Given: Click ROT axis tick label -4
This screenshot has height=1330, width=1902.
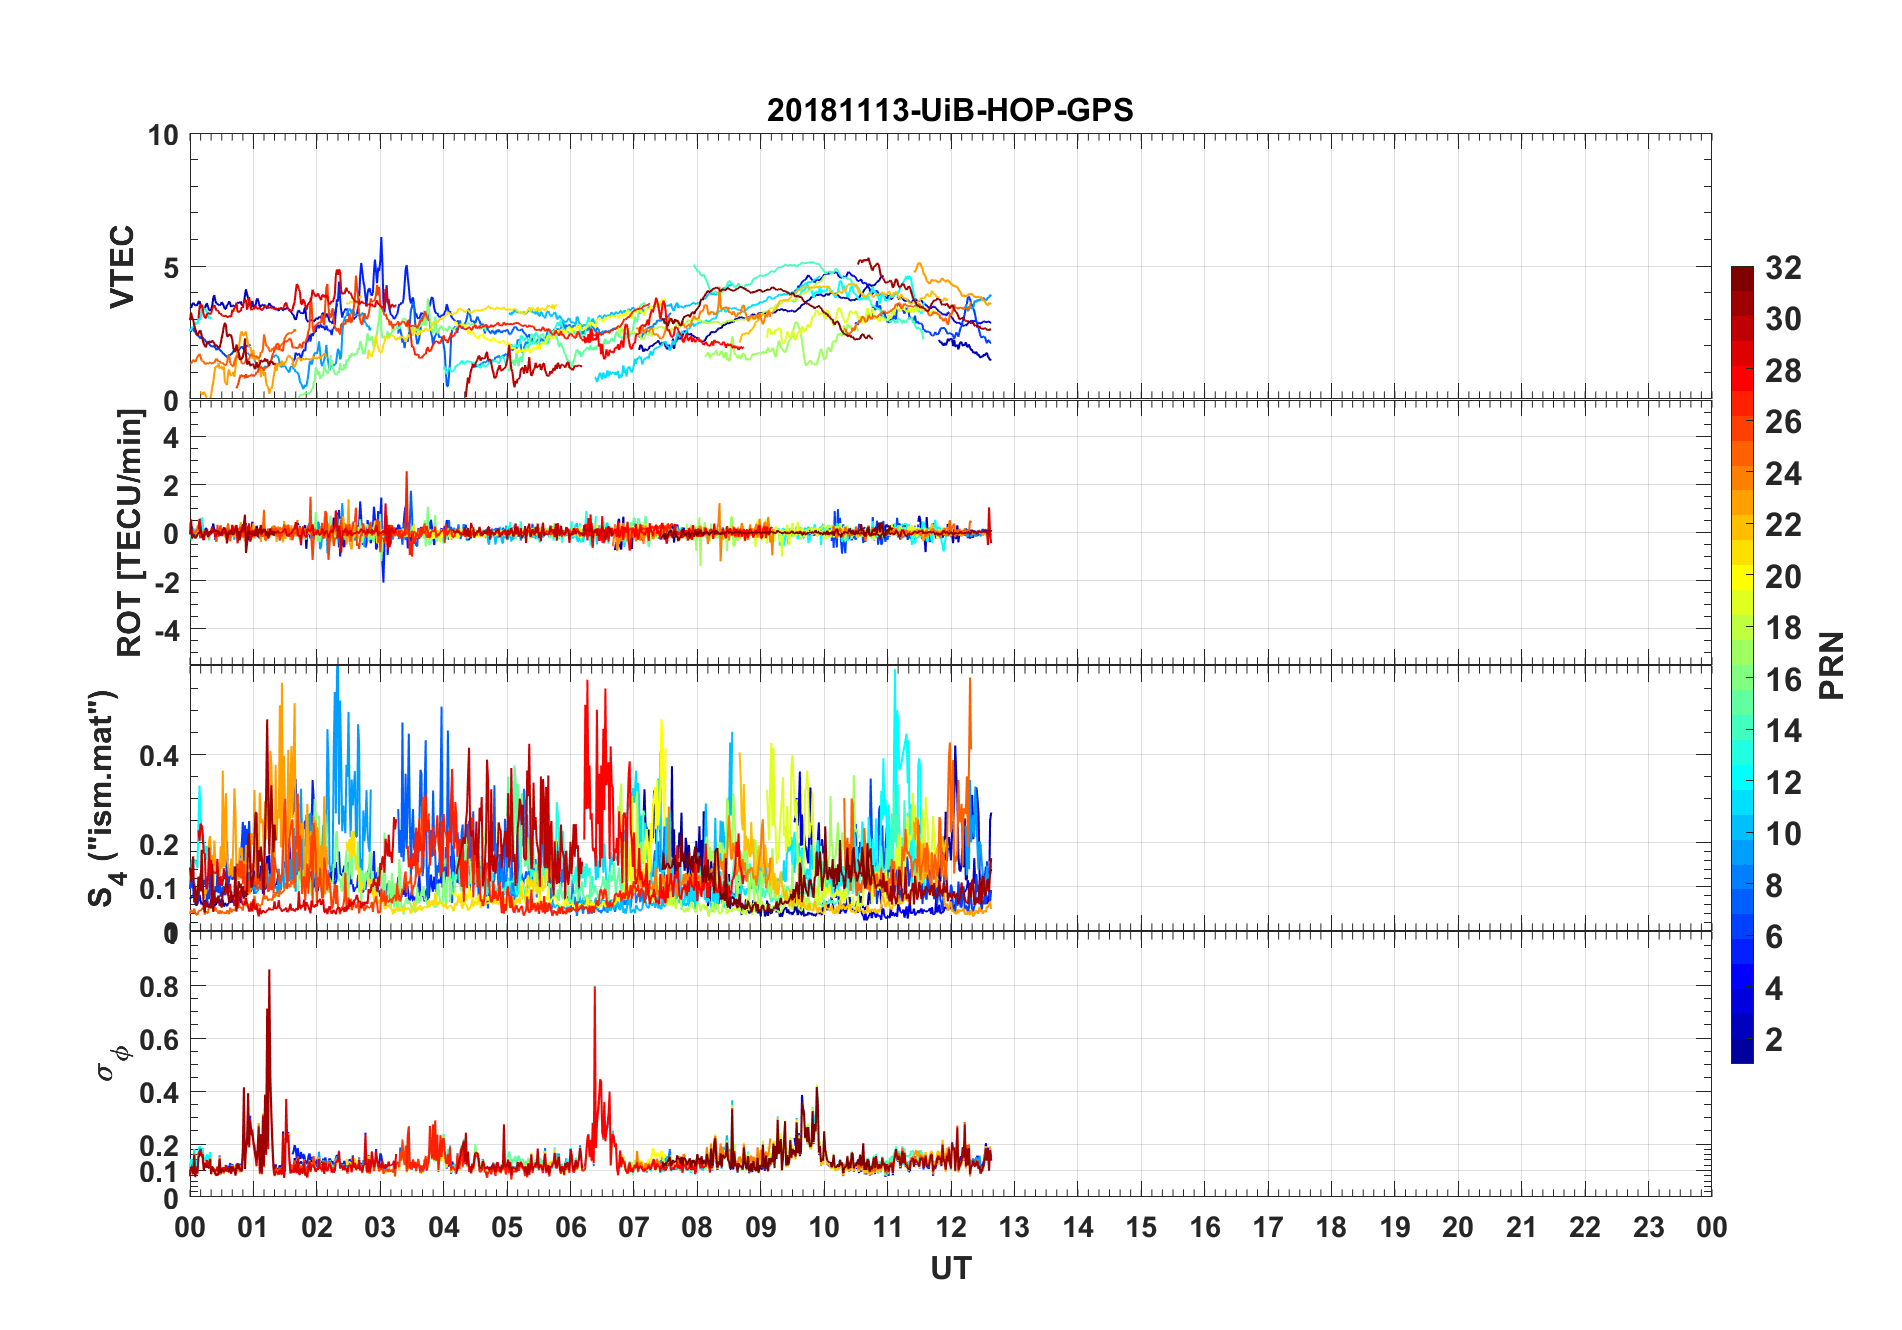Looking at the screenshot, I should [x=165, y=630].
